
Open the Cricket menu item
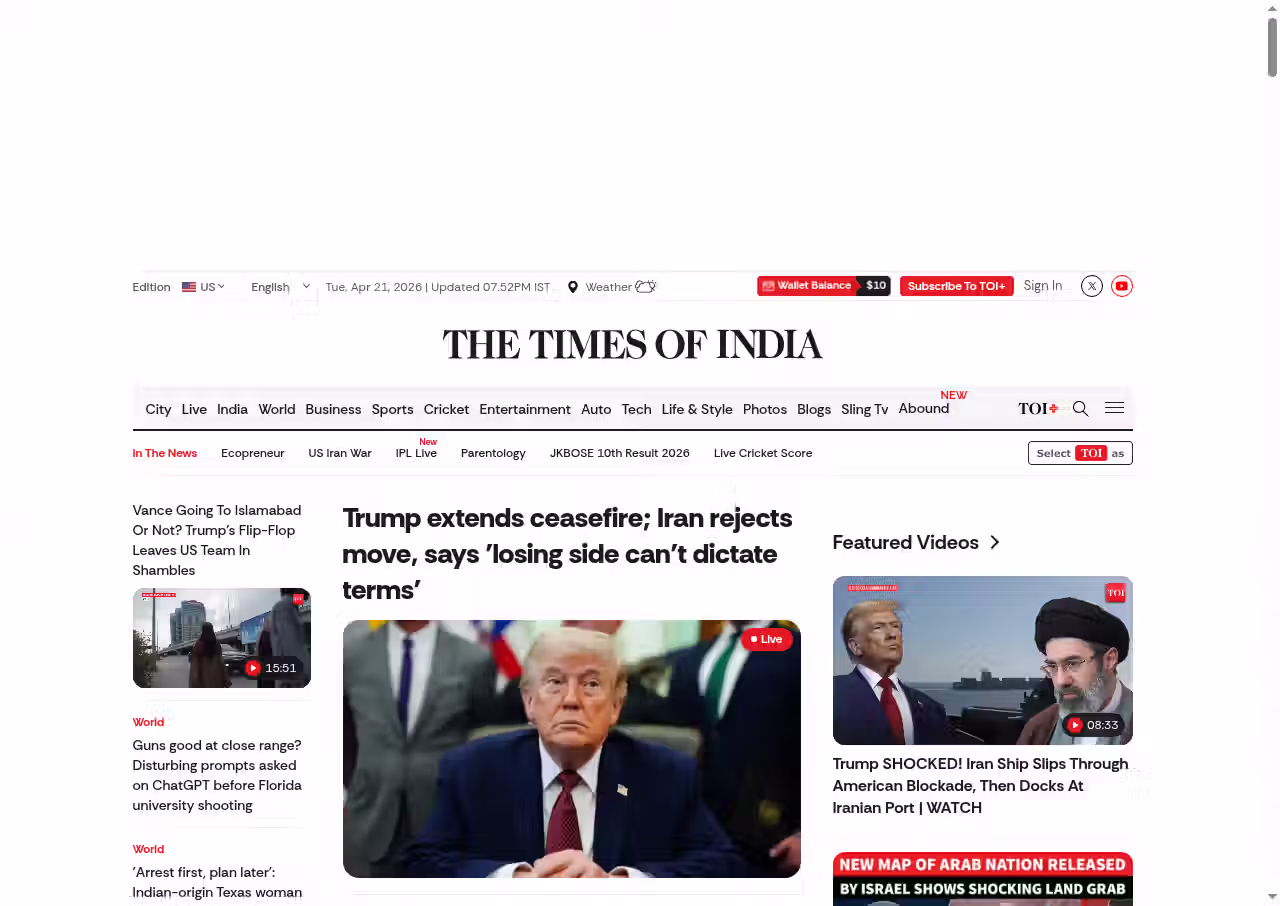[446, 409]
